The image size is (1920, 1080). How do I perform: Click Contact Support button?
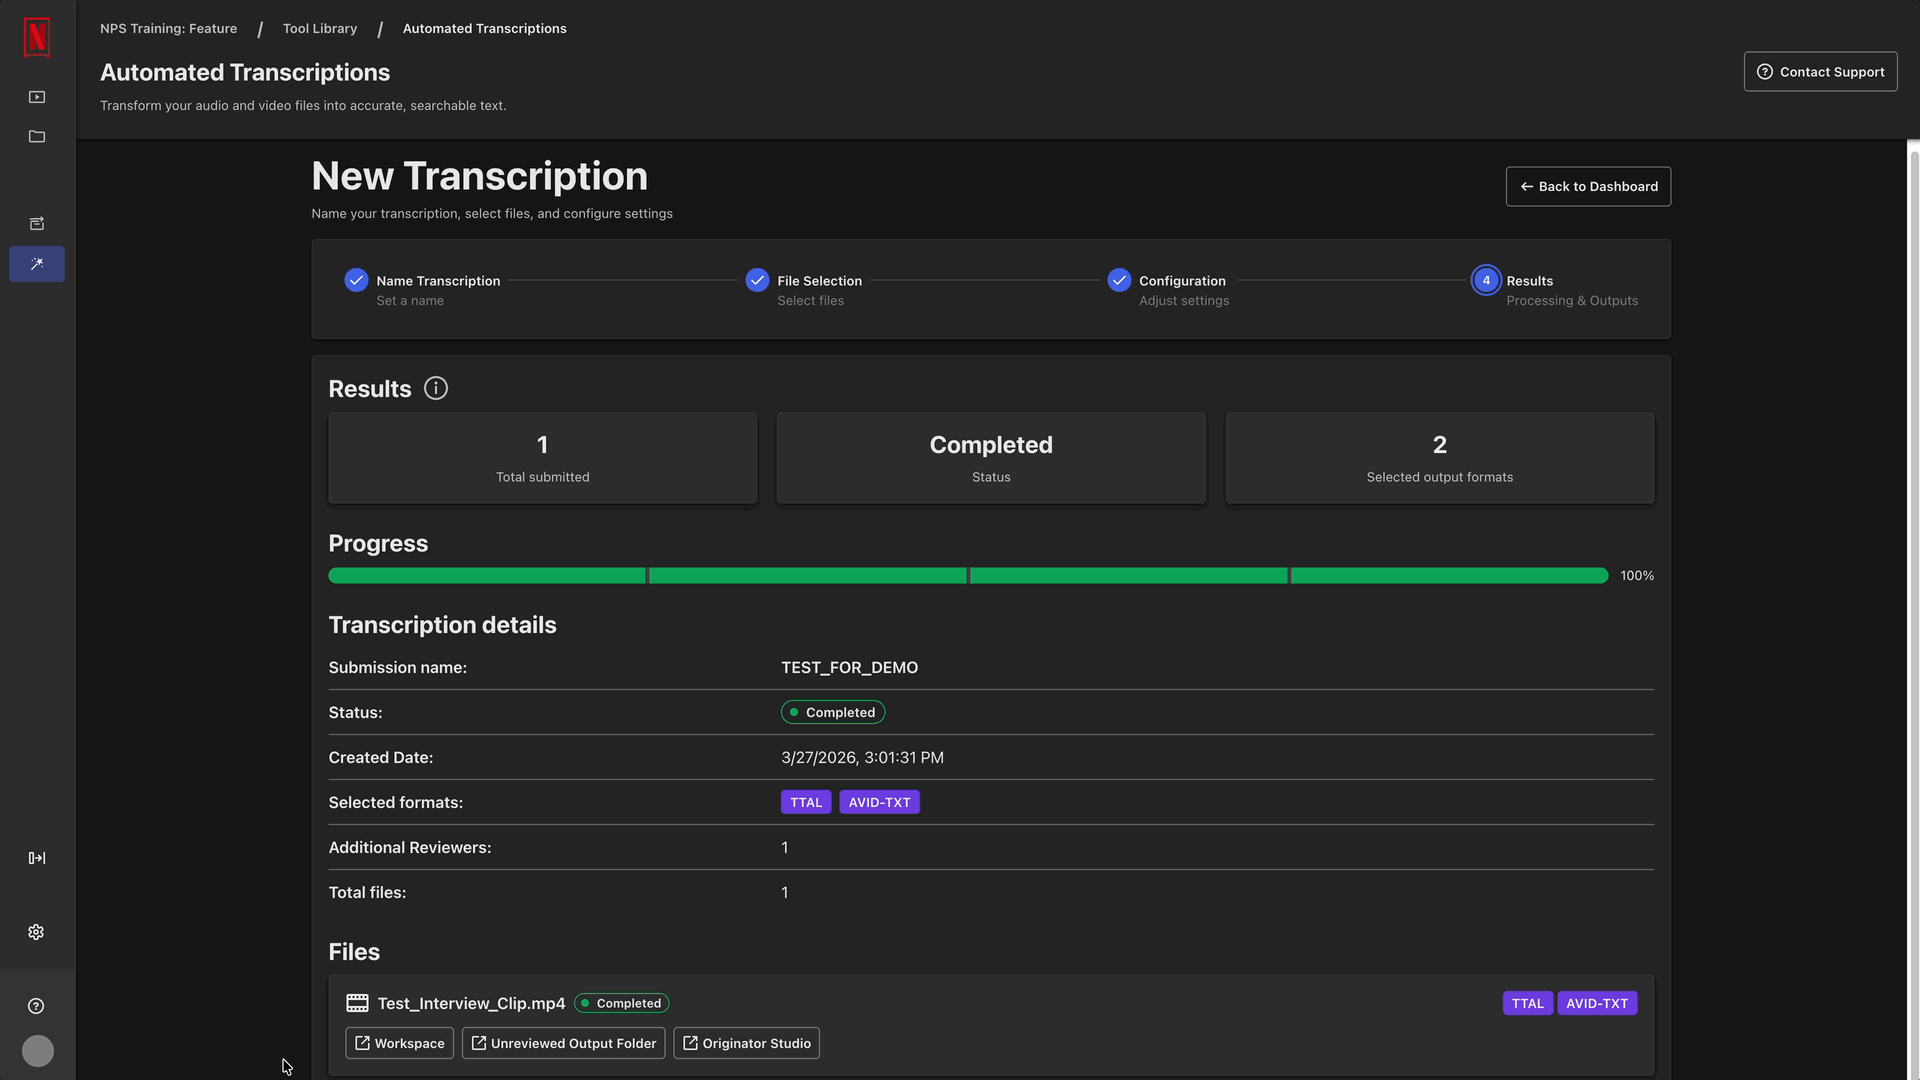1820,72
